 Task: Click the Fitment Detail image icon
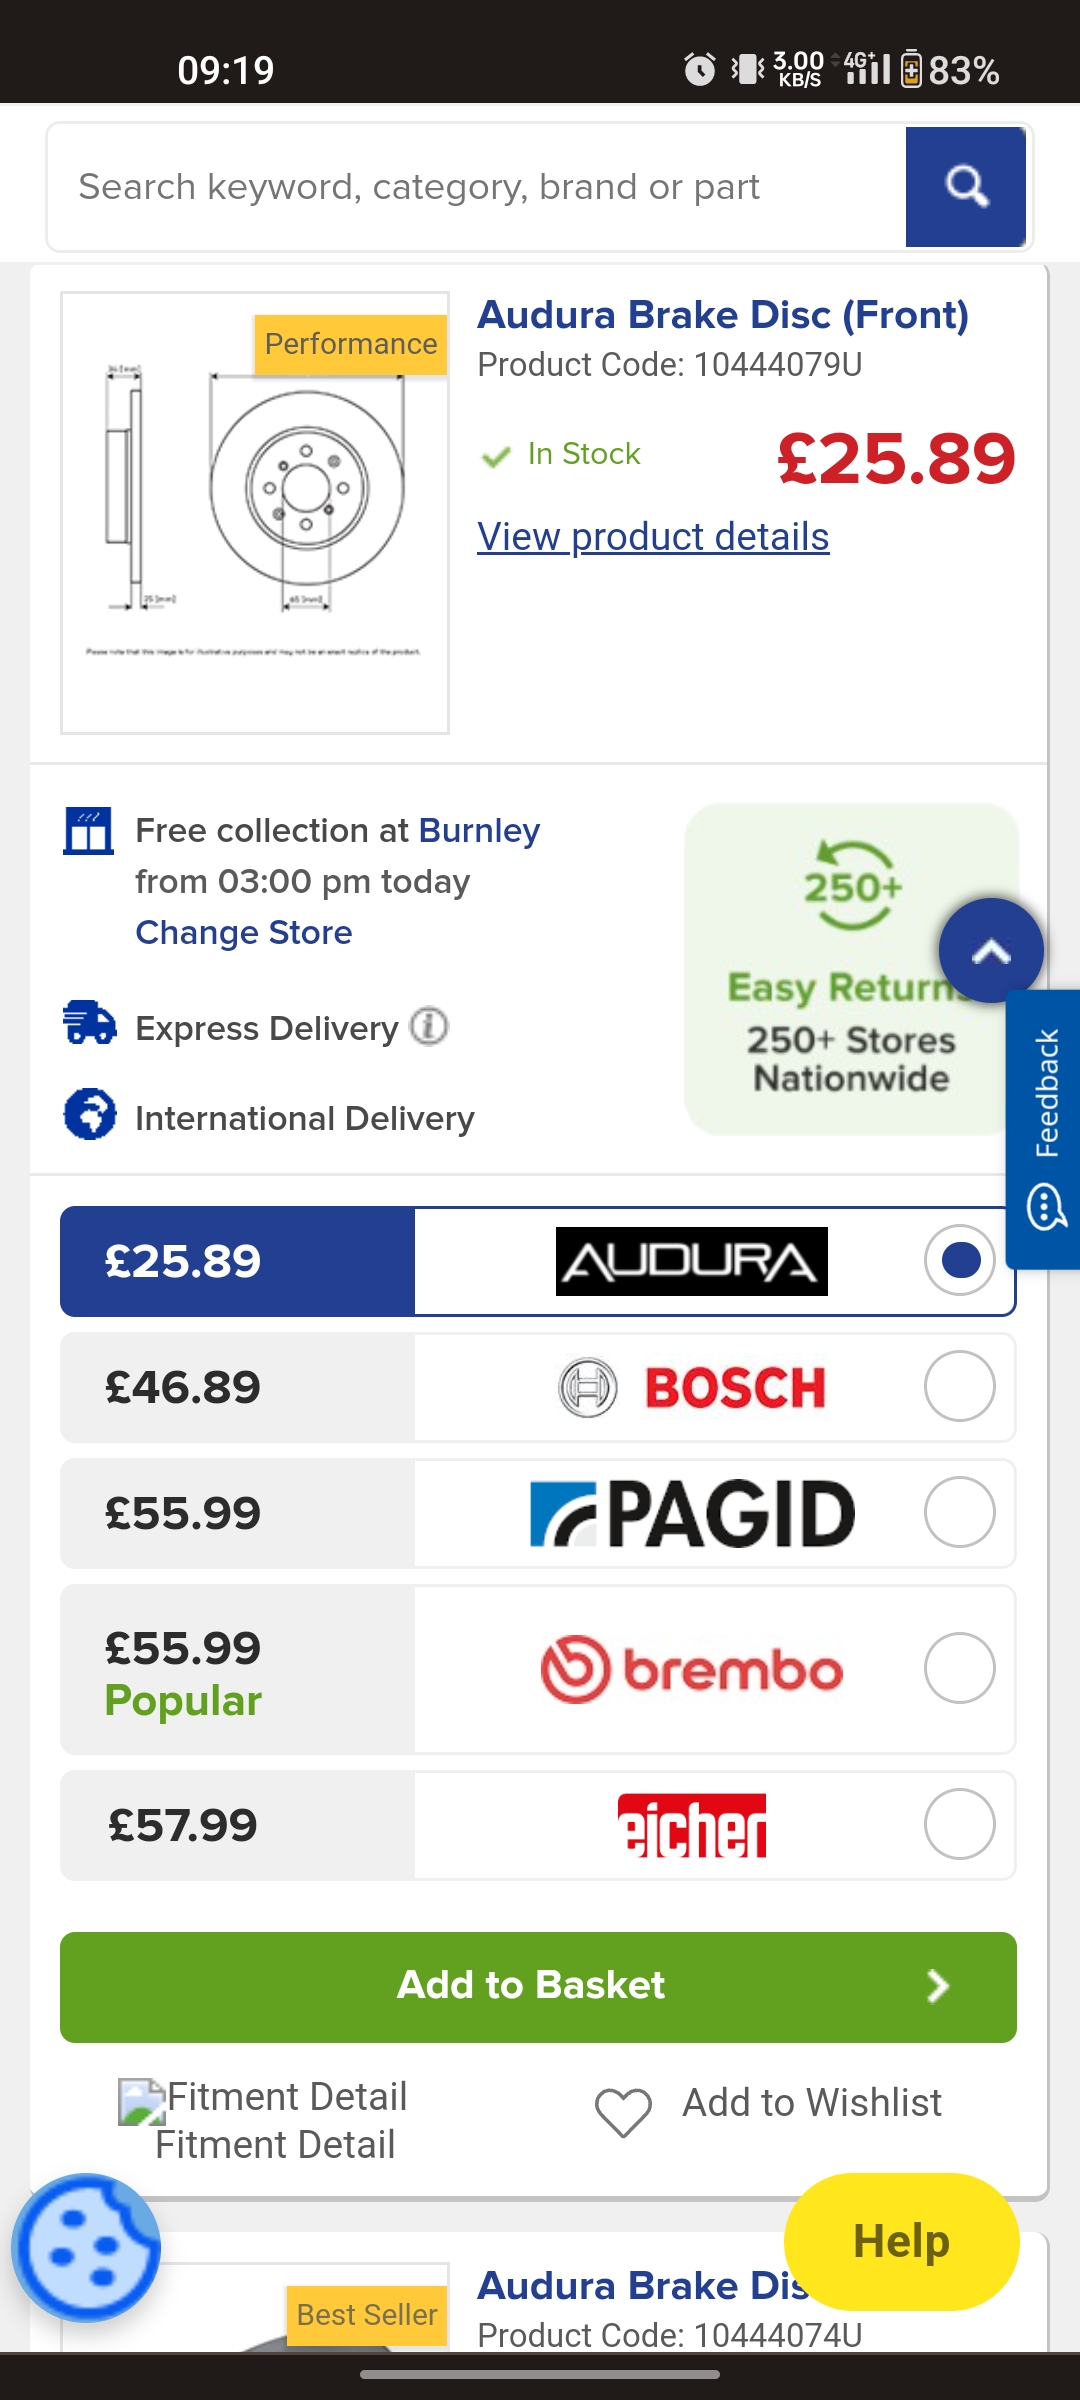[142, 2101]
